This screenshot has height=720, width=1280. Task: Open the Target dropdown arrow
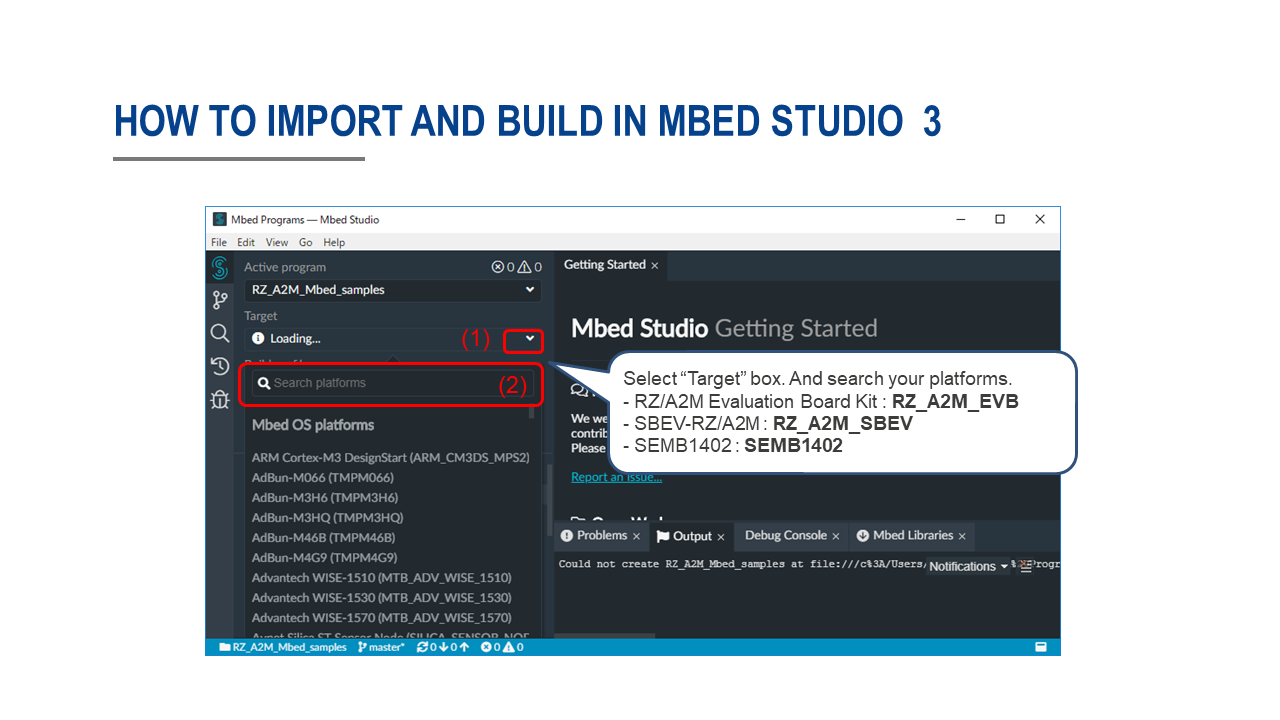530,340
